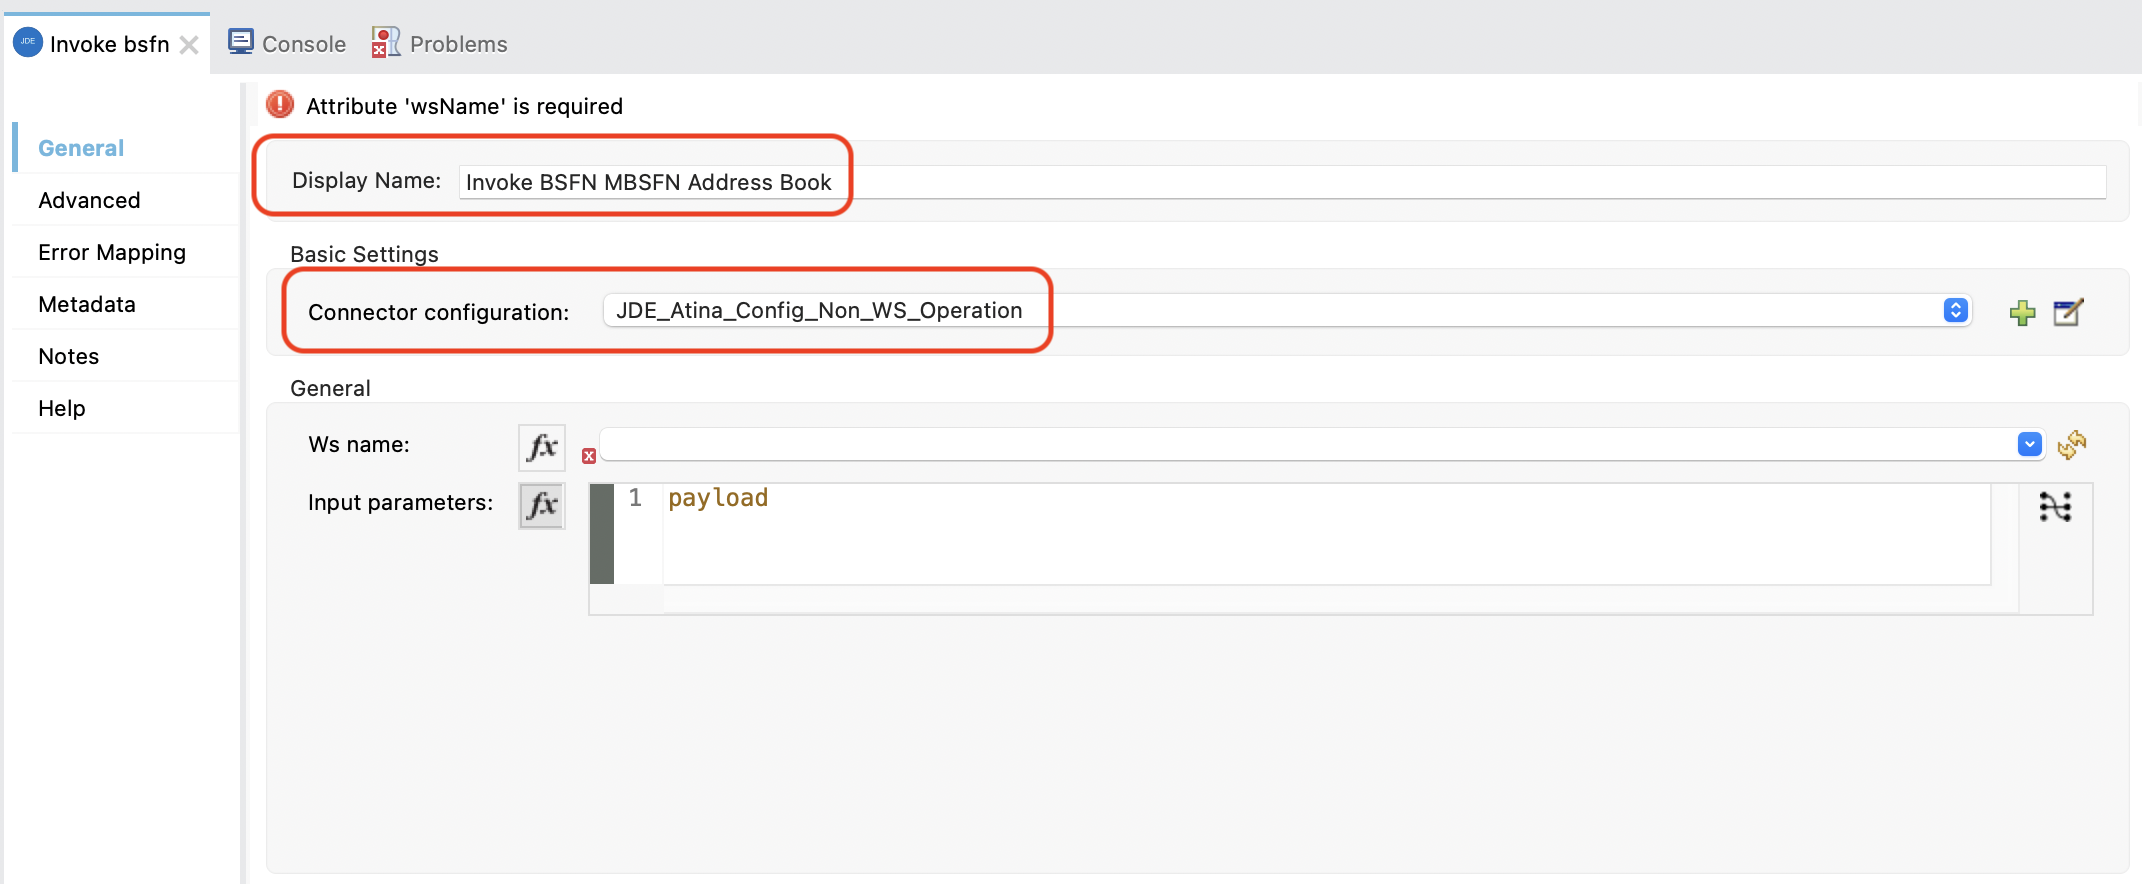Image resolution: width=2142 pixels, height=884 pixels.
Task: Switch to the Console tab
Action: tap(287, 44)
